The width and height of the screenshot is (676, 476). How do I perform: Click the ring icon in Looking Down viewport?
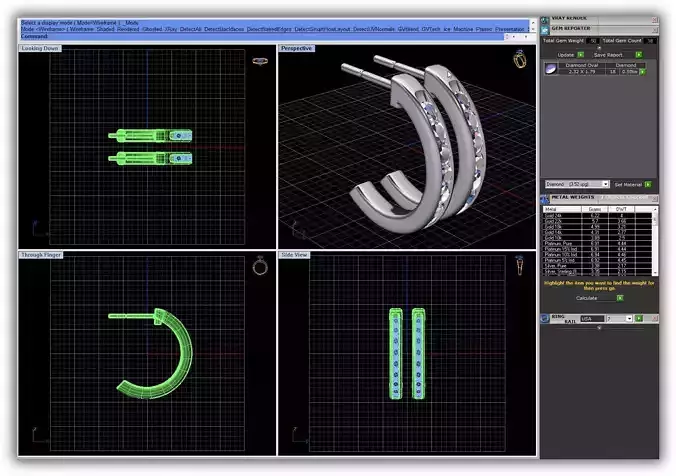[260, 61]
